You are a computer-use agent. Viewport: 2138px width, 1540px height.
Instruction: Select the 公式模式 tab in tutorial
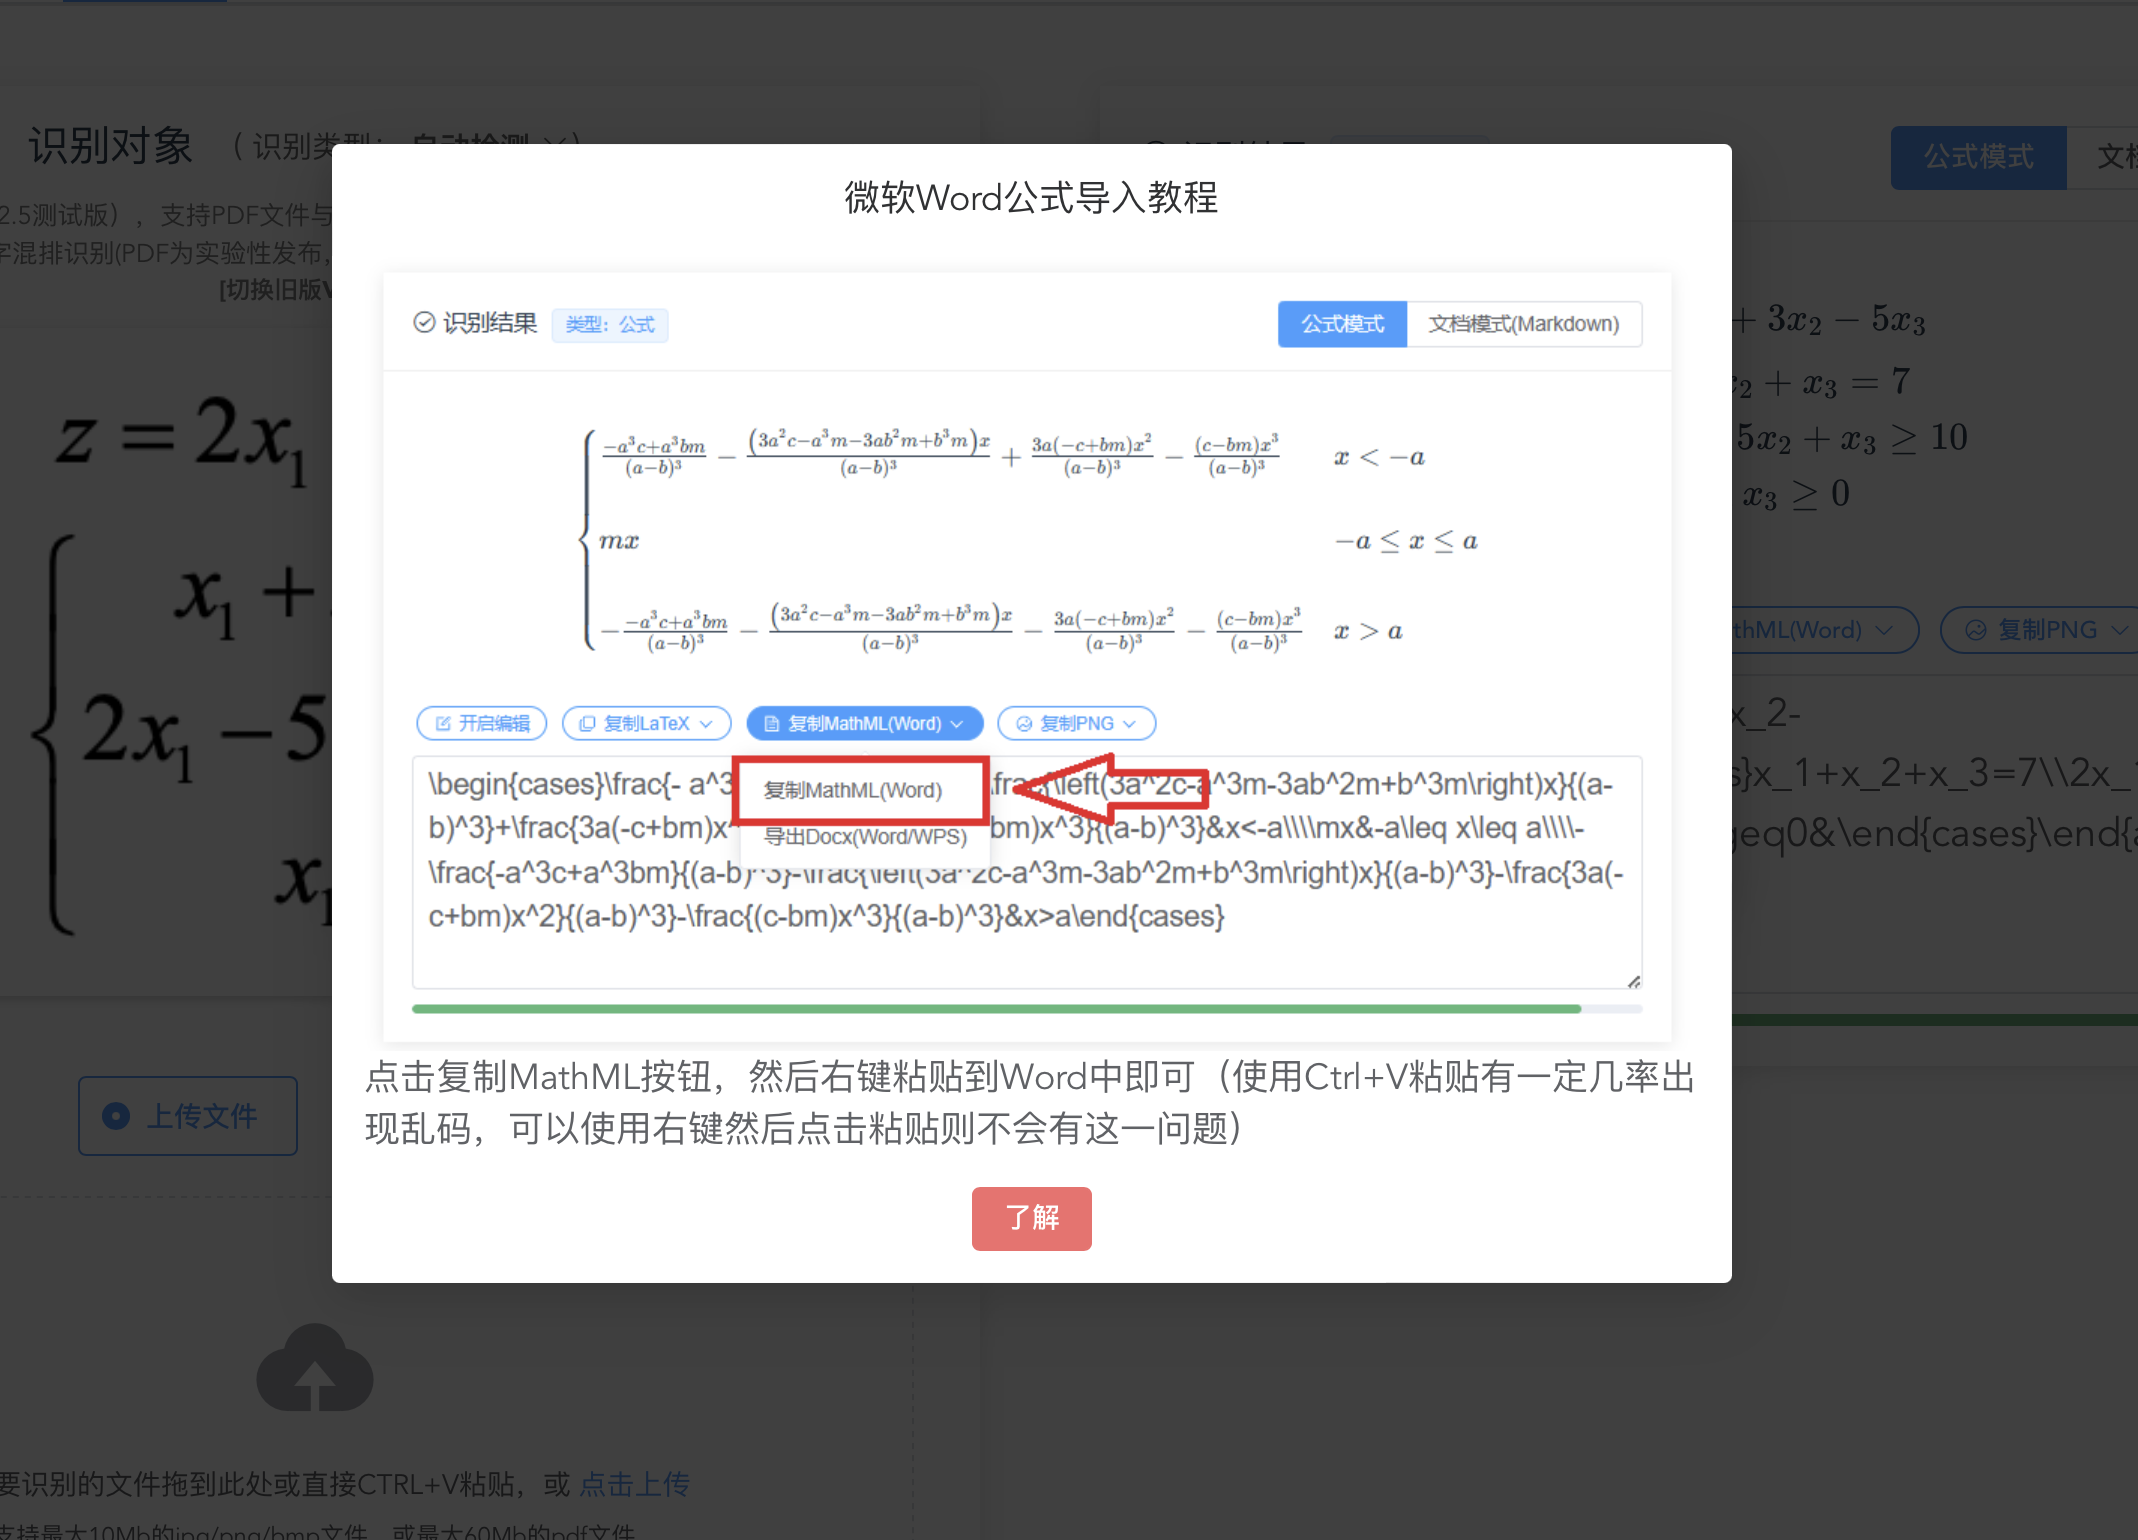[1342, 324]
